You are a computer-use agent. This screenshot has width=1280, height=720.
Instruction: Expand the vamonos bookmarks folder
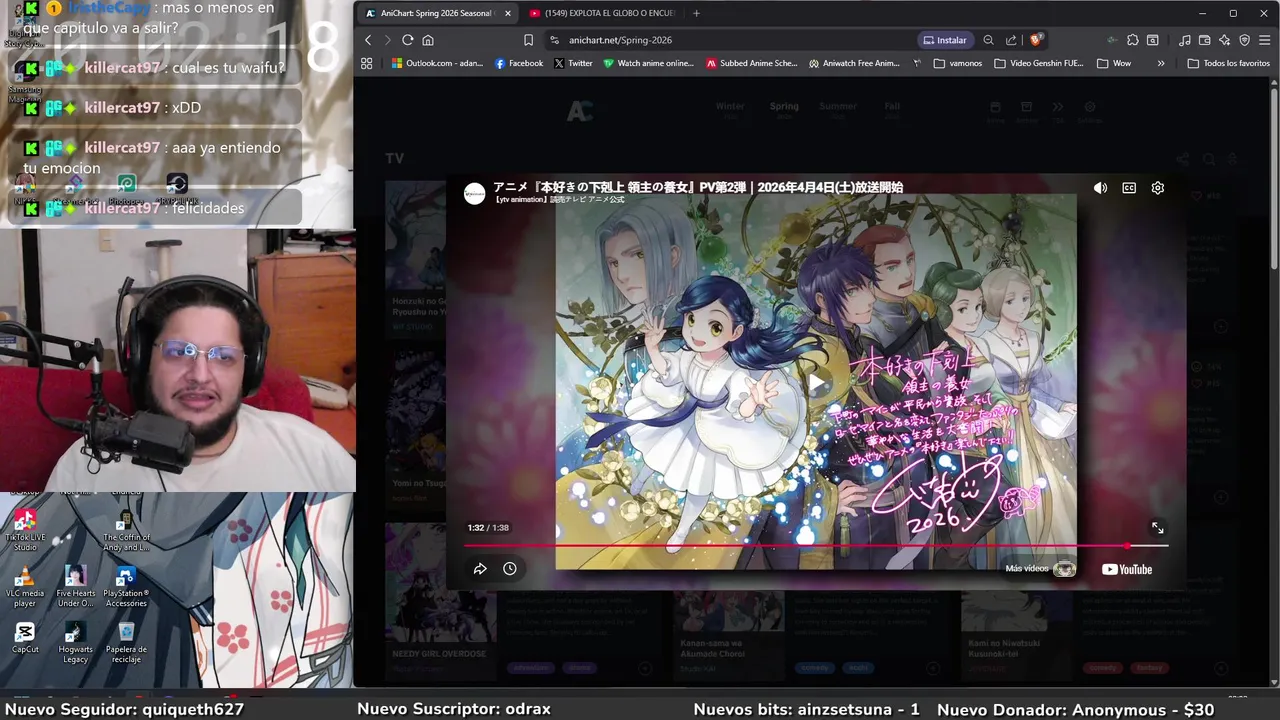(958, 63)
